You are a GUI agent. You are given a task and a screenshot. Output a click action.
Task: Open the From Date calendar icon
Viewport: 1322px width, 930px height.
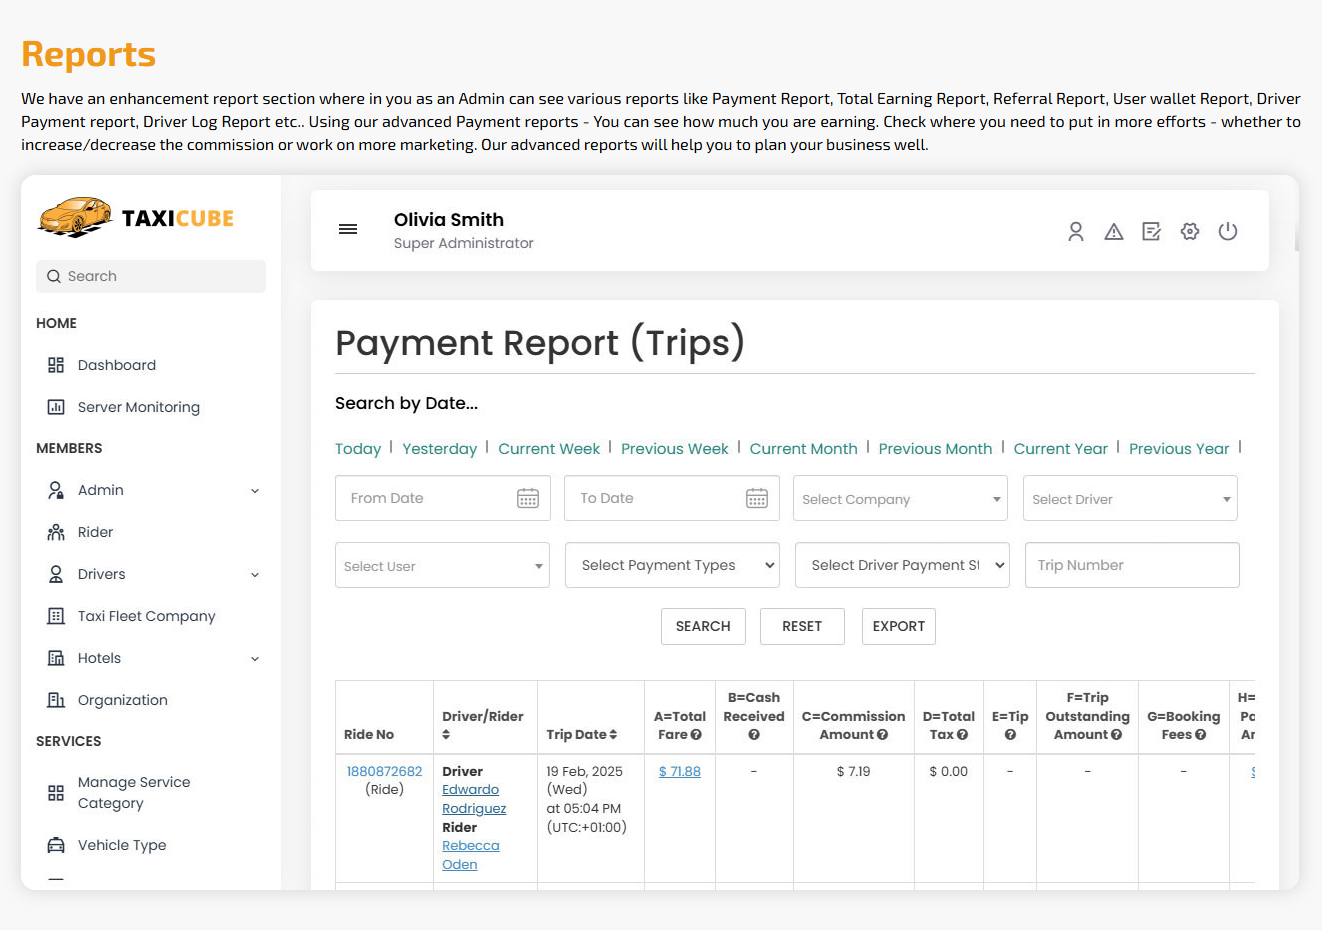pos(528,498)
